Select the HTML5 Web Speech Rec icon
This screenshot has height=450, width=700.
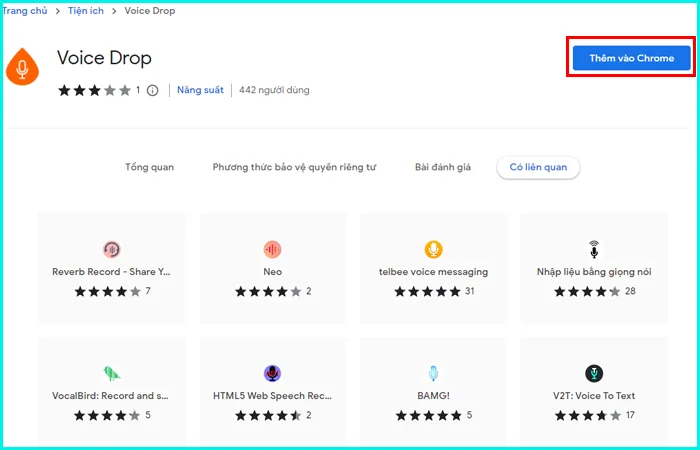pyautogui.click(x=272, y=373)
